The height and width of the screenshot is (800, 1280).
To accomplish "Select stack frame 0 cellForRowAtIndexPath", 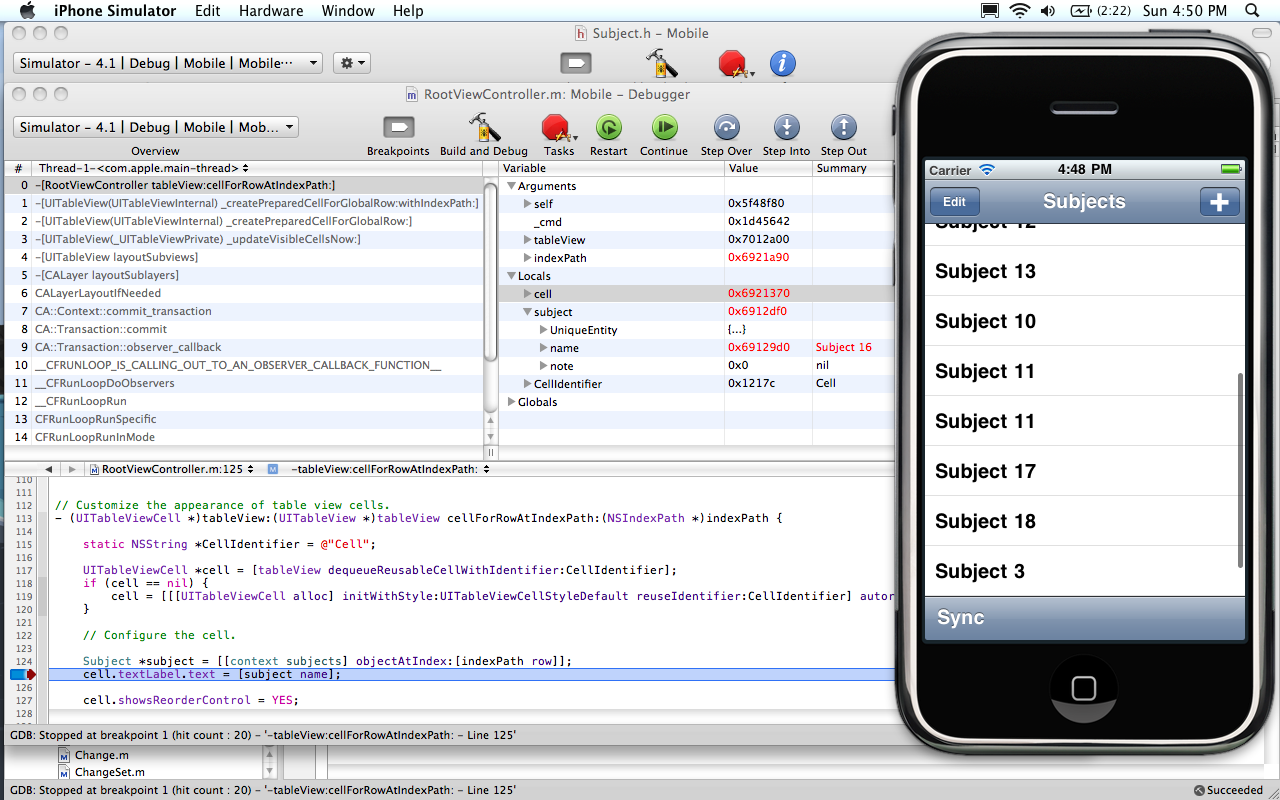I will (243, 185).
